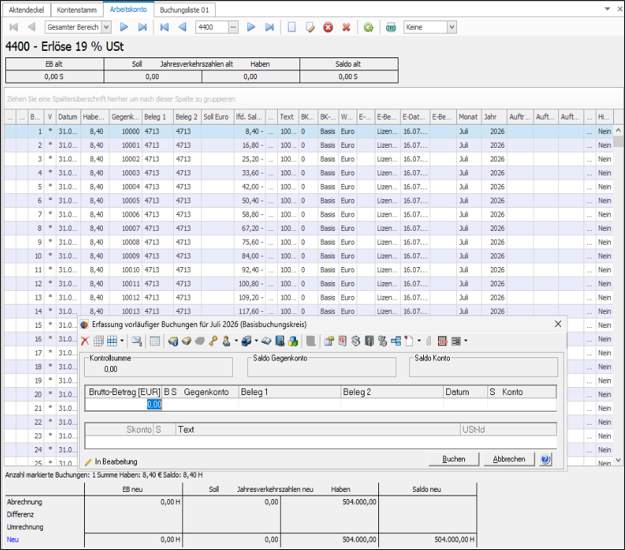Screen dimensions: 625x550
Task: Open the Keine dropdown
Action: [x=452, y=27]
